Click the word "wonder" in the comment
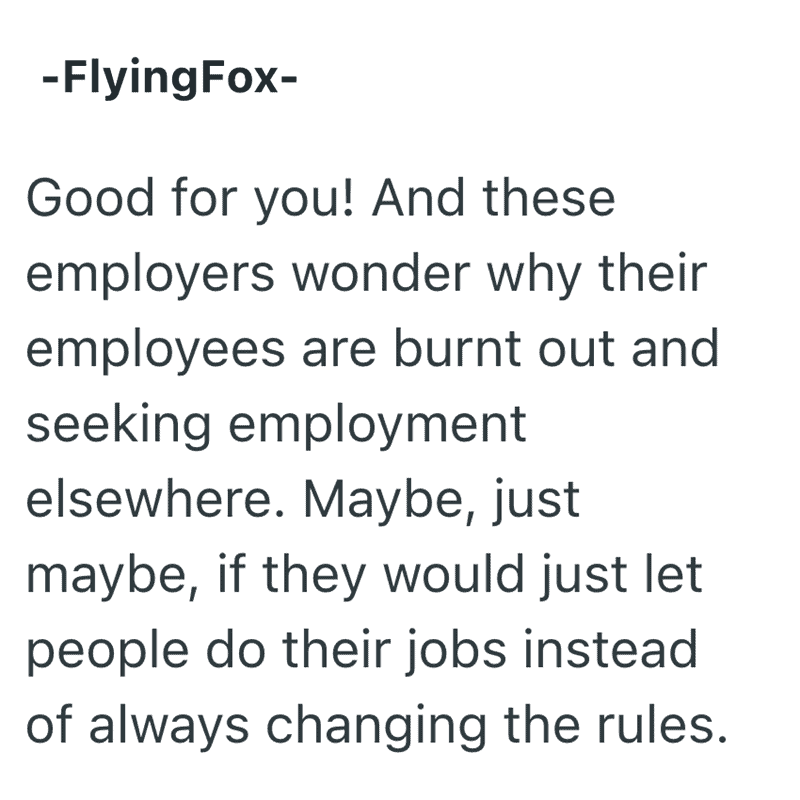 pyautogui.click(x=381, y=276)
